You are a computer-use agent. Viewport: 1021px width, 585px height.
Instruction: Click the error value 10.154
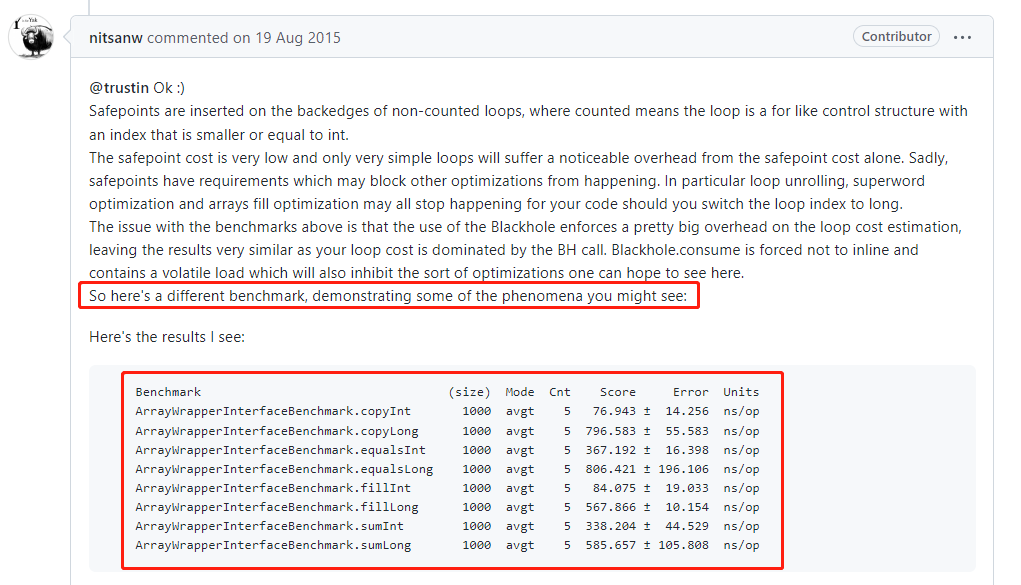(687, 506)
